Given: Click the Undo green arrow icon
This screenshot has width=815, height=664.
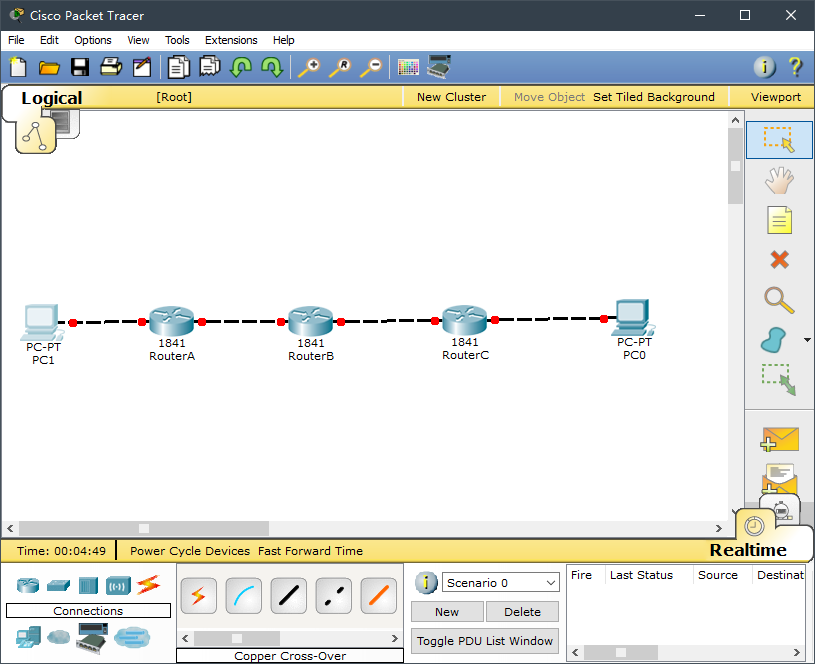Looking at the screenshot, I should (x=241, y=67).
